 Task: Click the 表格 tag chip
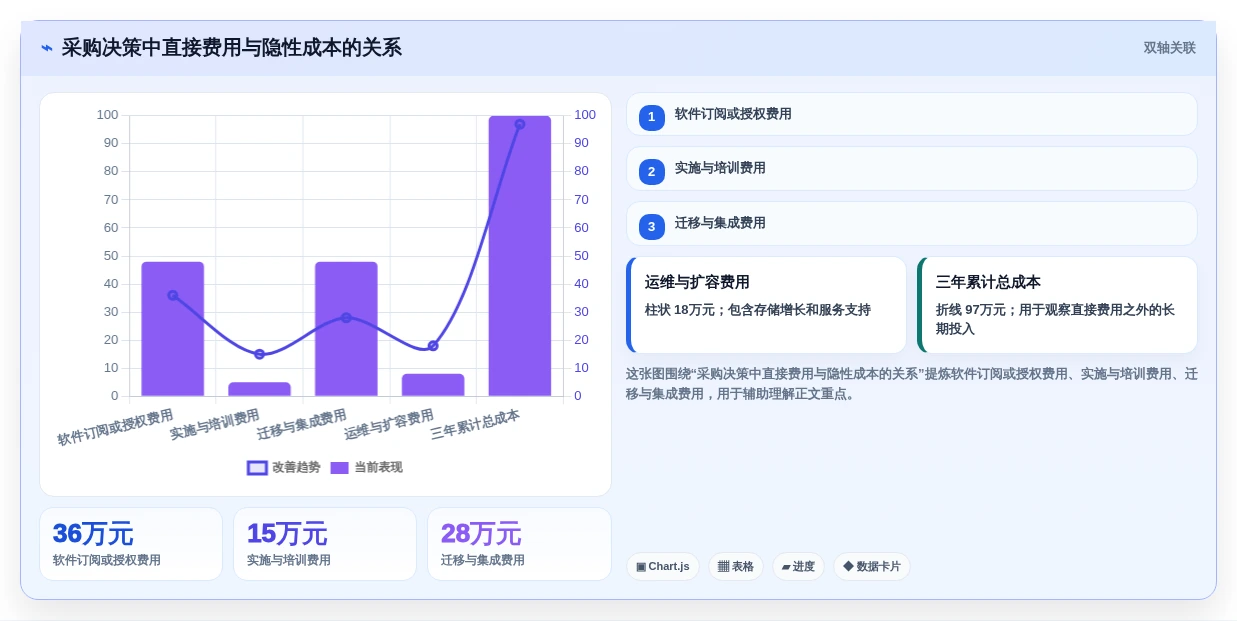735,566
